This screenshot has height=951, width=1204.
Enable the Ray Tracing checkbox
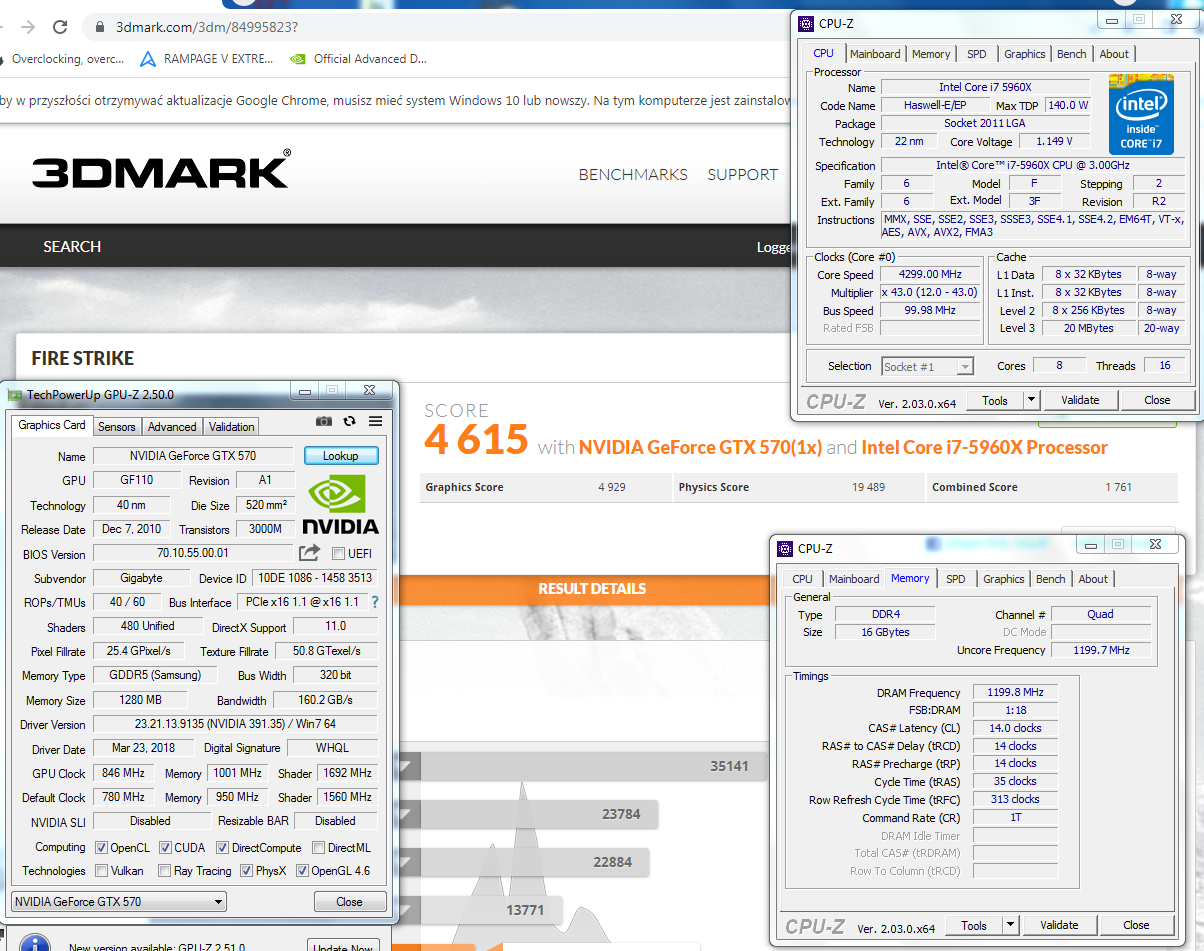(x=165, y=871)
